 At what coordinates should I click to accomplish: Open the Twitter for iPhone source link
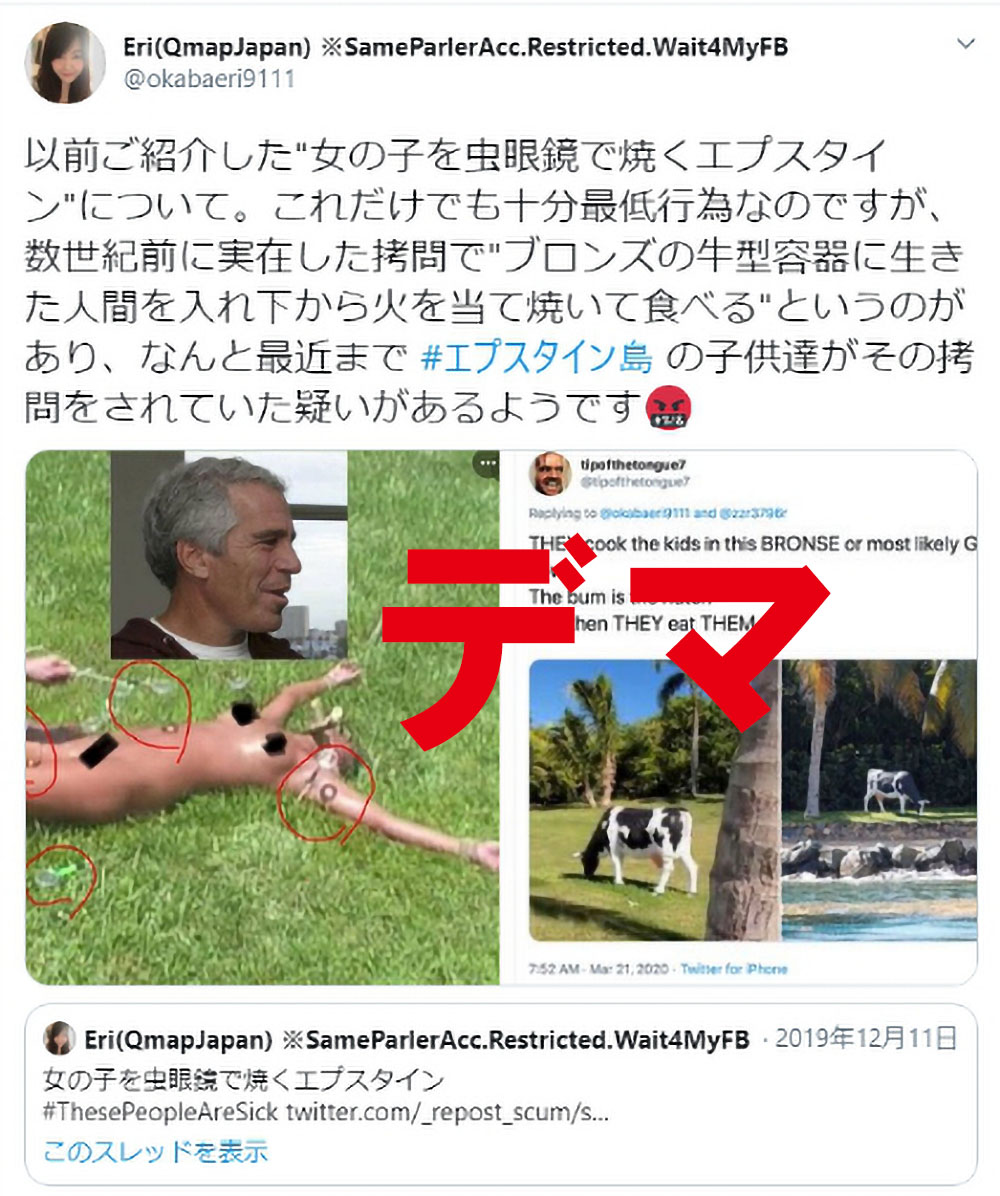(x=734, y=969)
